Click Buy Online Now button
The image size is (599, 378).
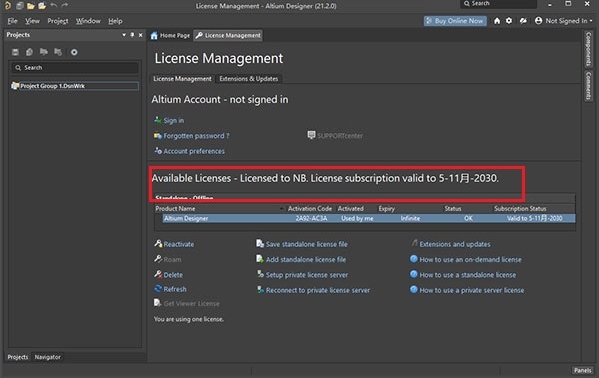coord(455,21)
